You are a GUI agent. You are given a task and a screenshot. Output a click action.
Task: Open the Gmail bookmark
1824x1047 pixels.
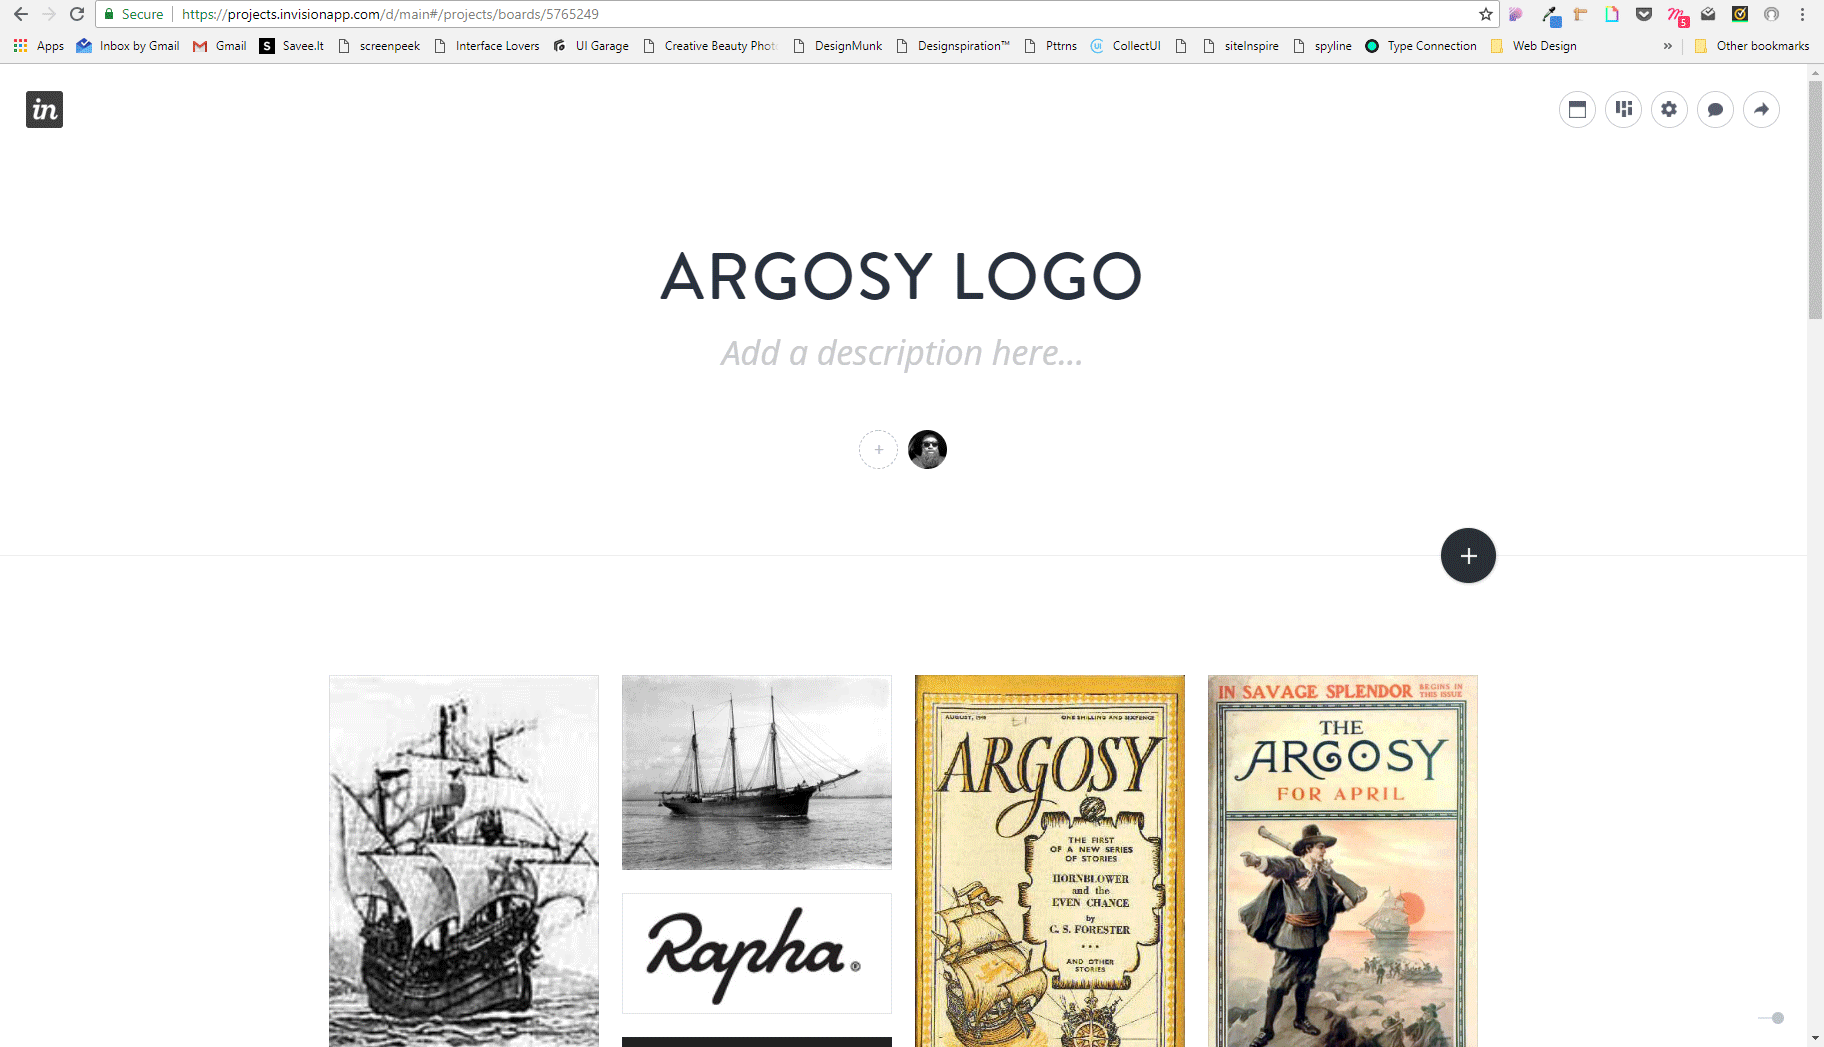[x=219, y=46]
